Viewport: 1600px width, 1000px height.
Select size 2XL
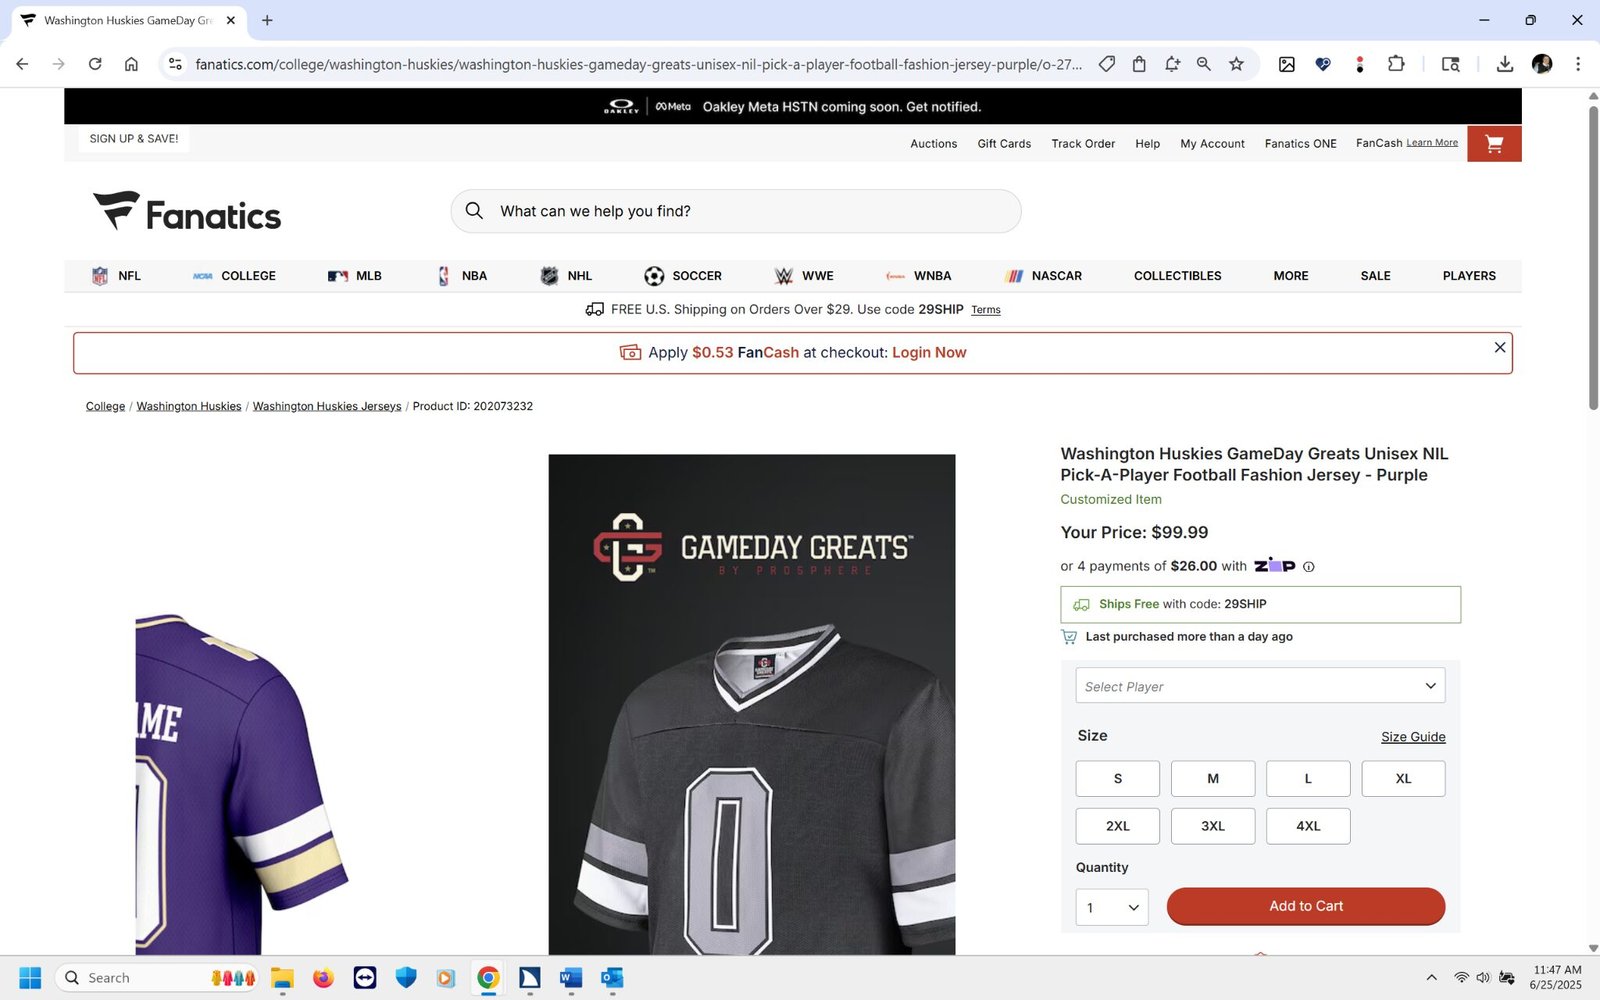tap(1118, 826)
